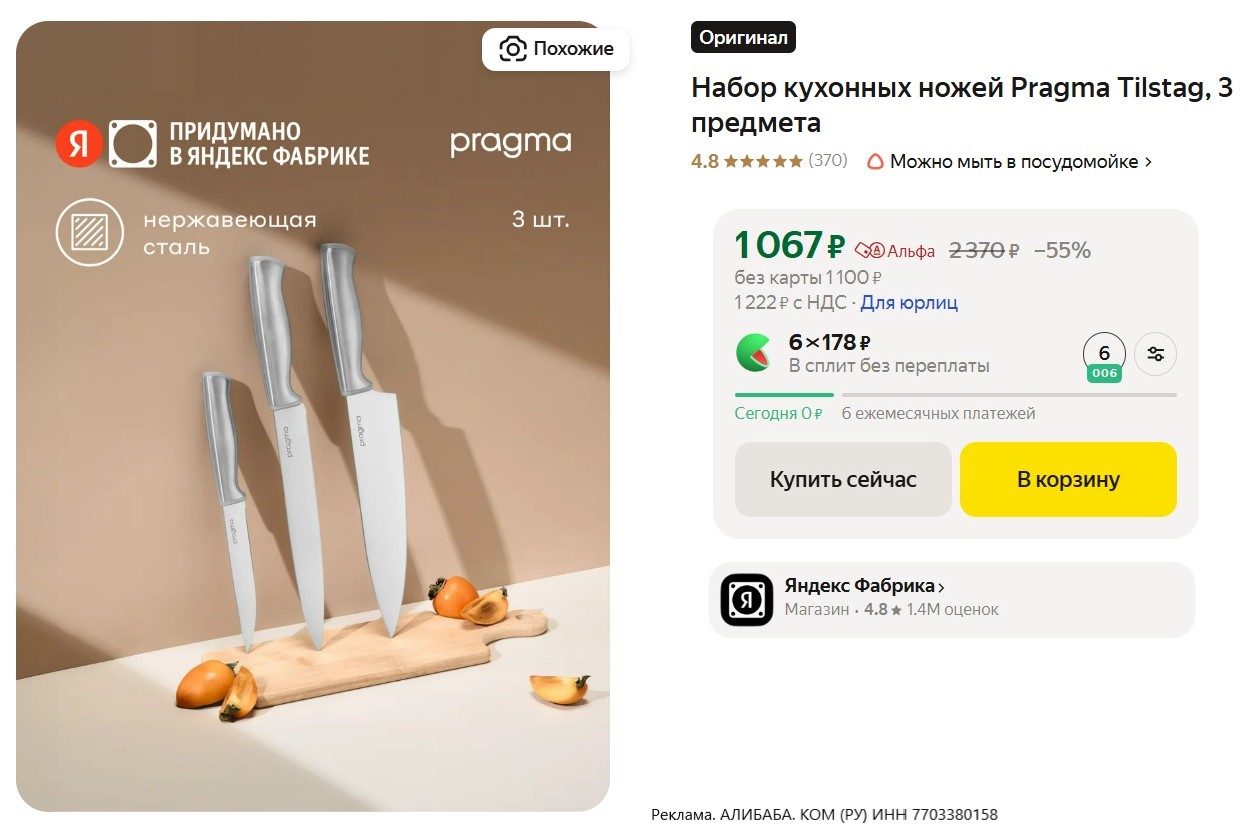1253x835 pixels.
Task: Click the stainless steel round icon
Action: pos(89,233)
